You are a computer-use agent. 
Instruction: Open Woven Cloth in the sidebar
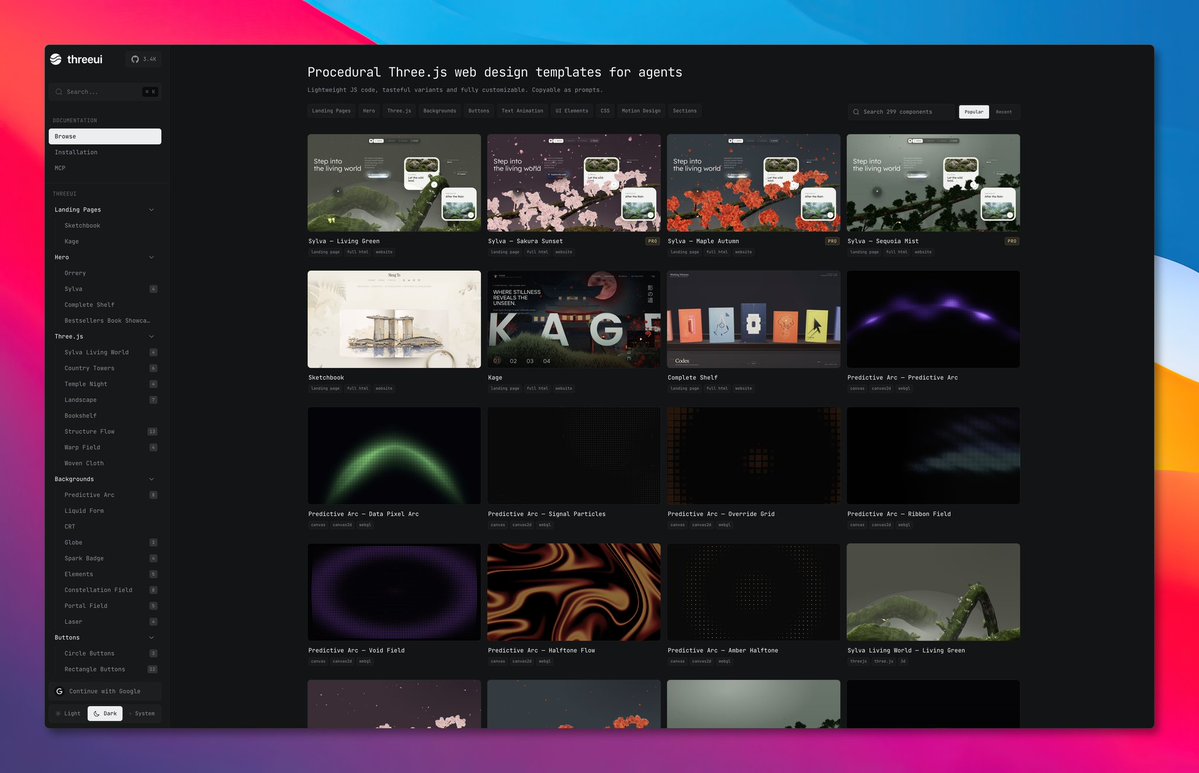point(84,463)
